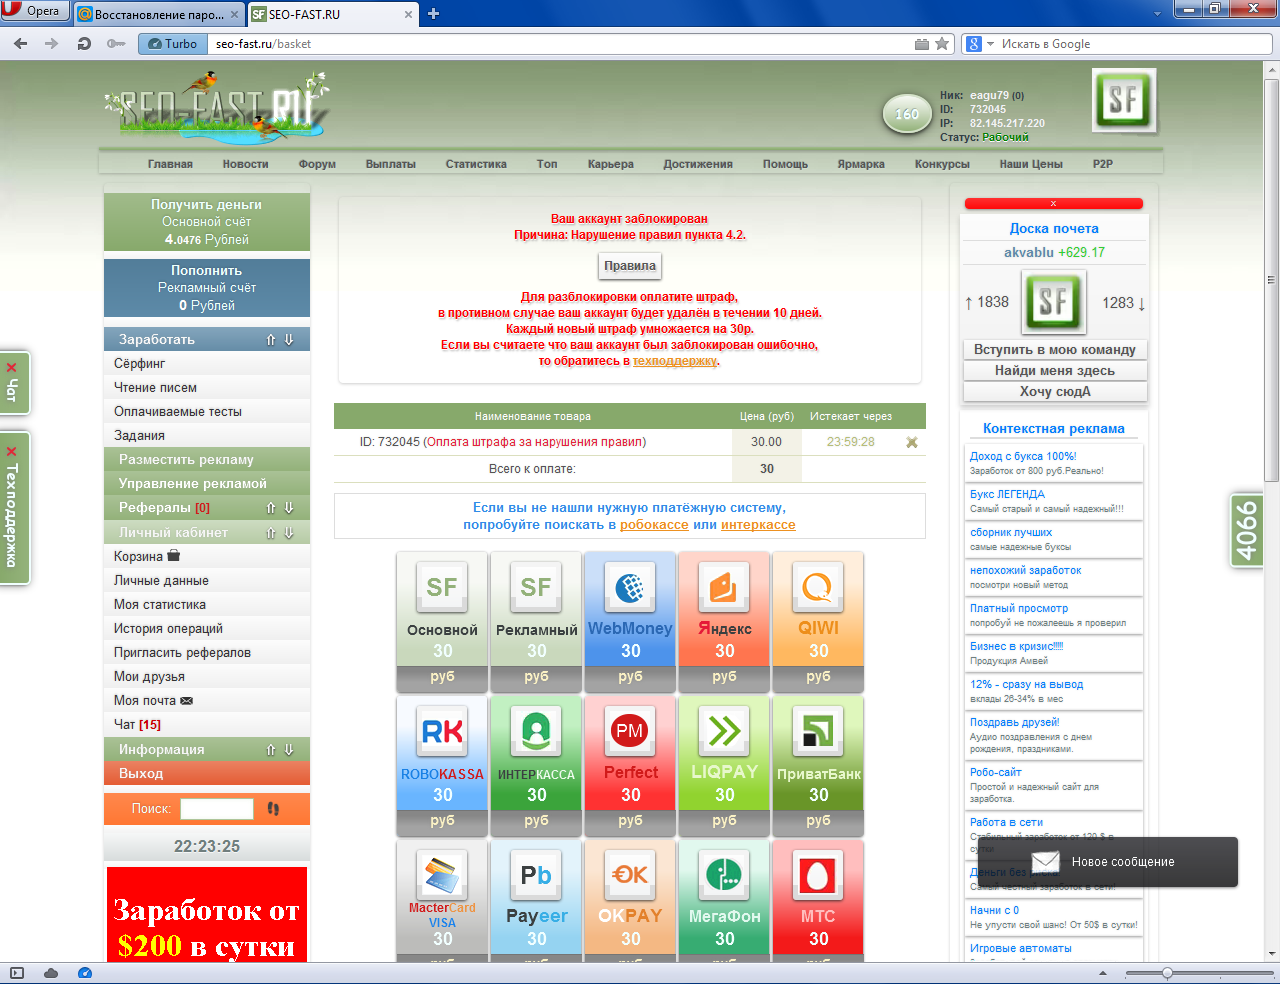Pay with the QIWI tile
The height and width of the screenshot is (984, 1280).
(x=818, y=622)
